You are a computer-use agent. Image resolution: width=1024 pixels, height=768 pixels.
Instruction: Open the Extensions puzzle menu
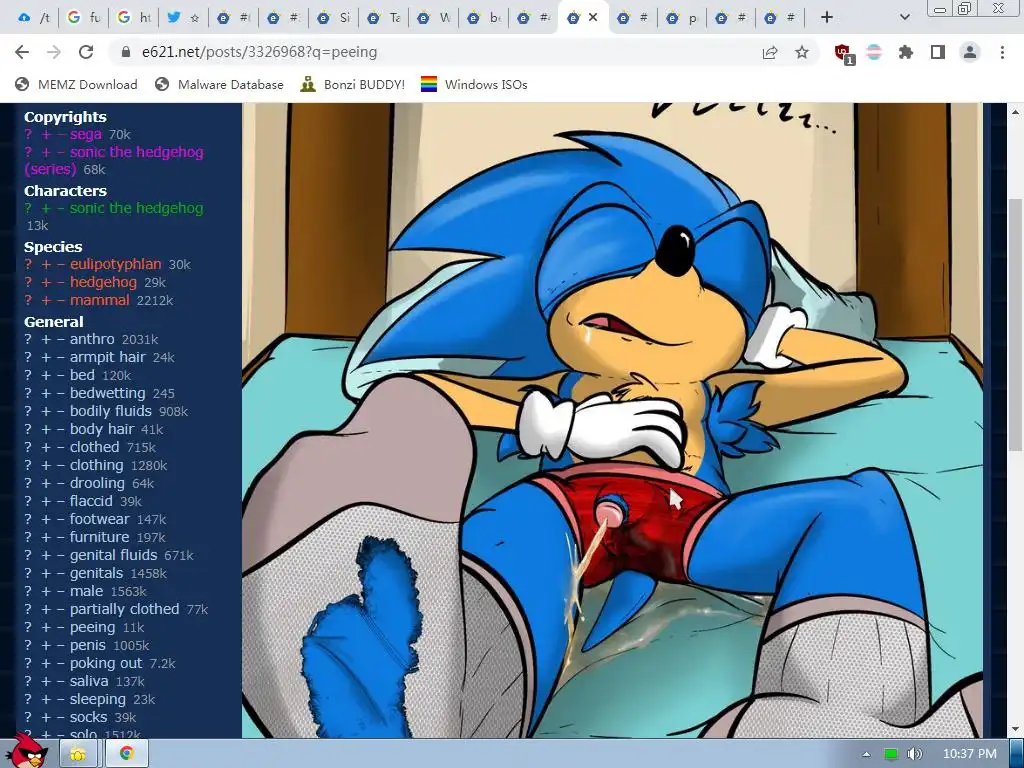905,52
